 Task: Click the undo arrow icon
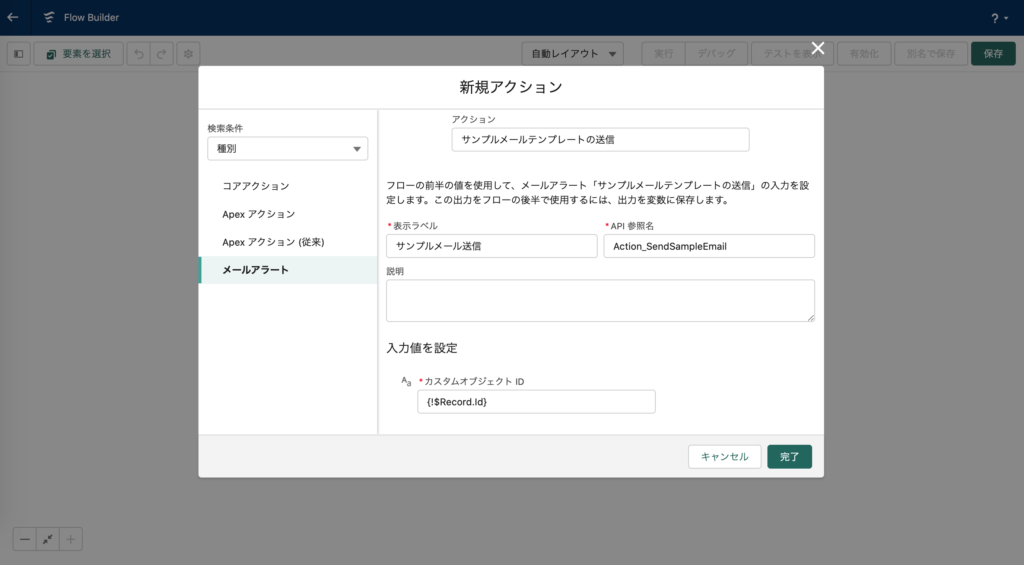pos(139,54)
